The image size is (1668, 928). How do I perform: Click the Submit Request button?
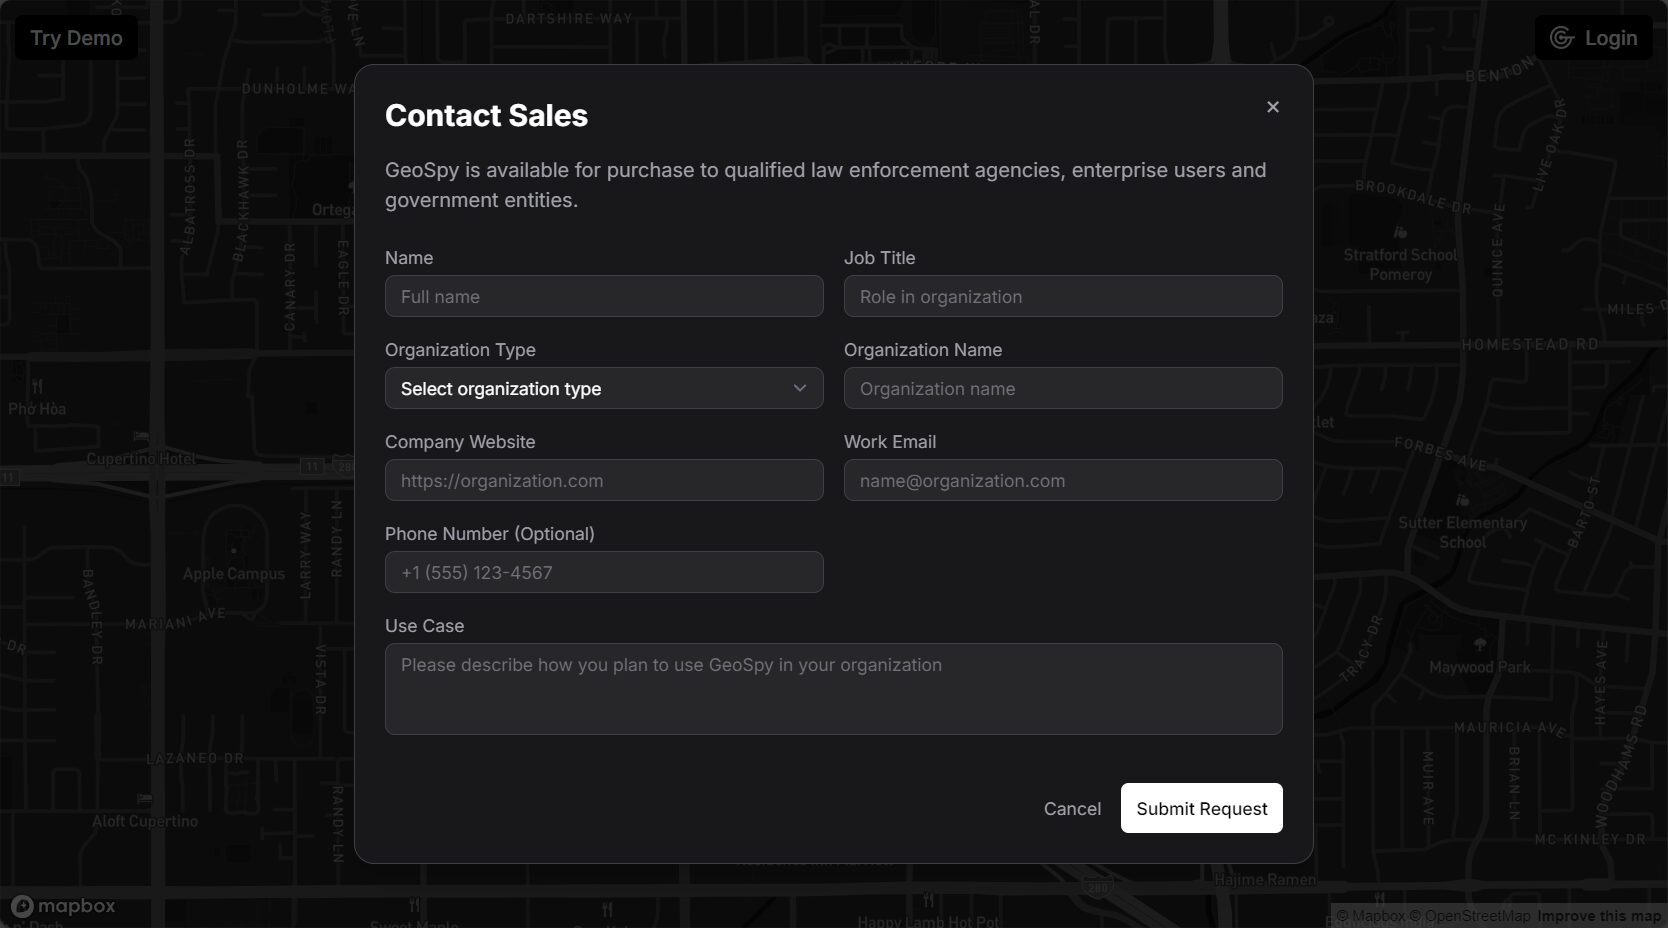click(x=1201, y=809)
